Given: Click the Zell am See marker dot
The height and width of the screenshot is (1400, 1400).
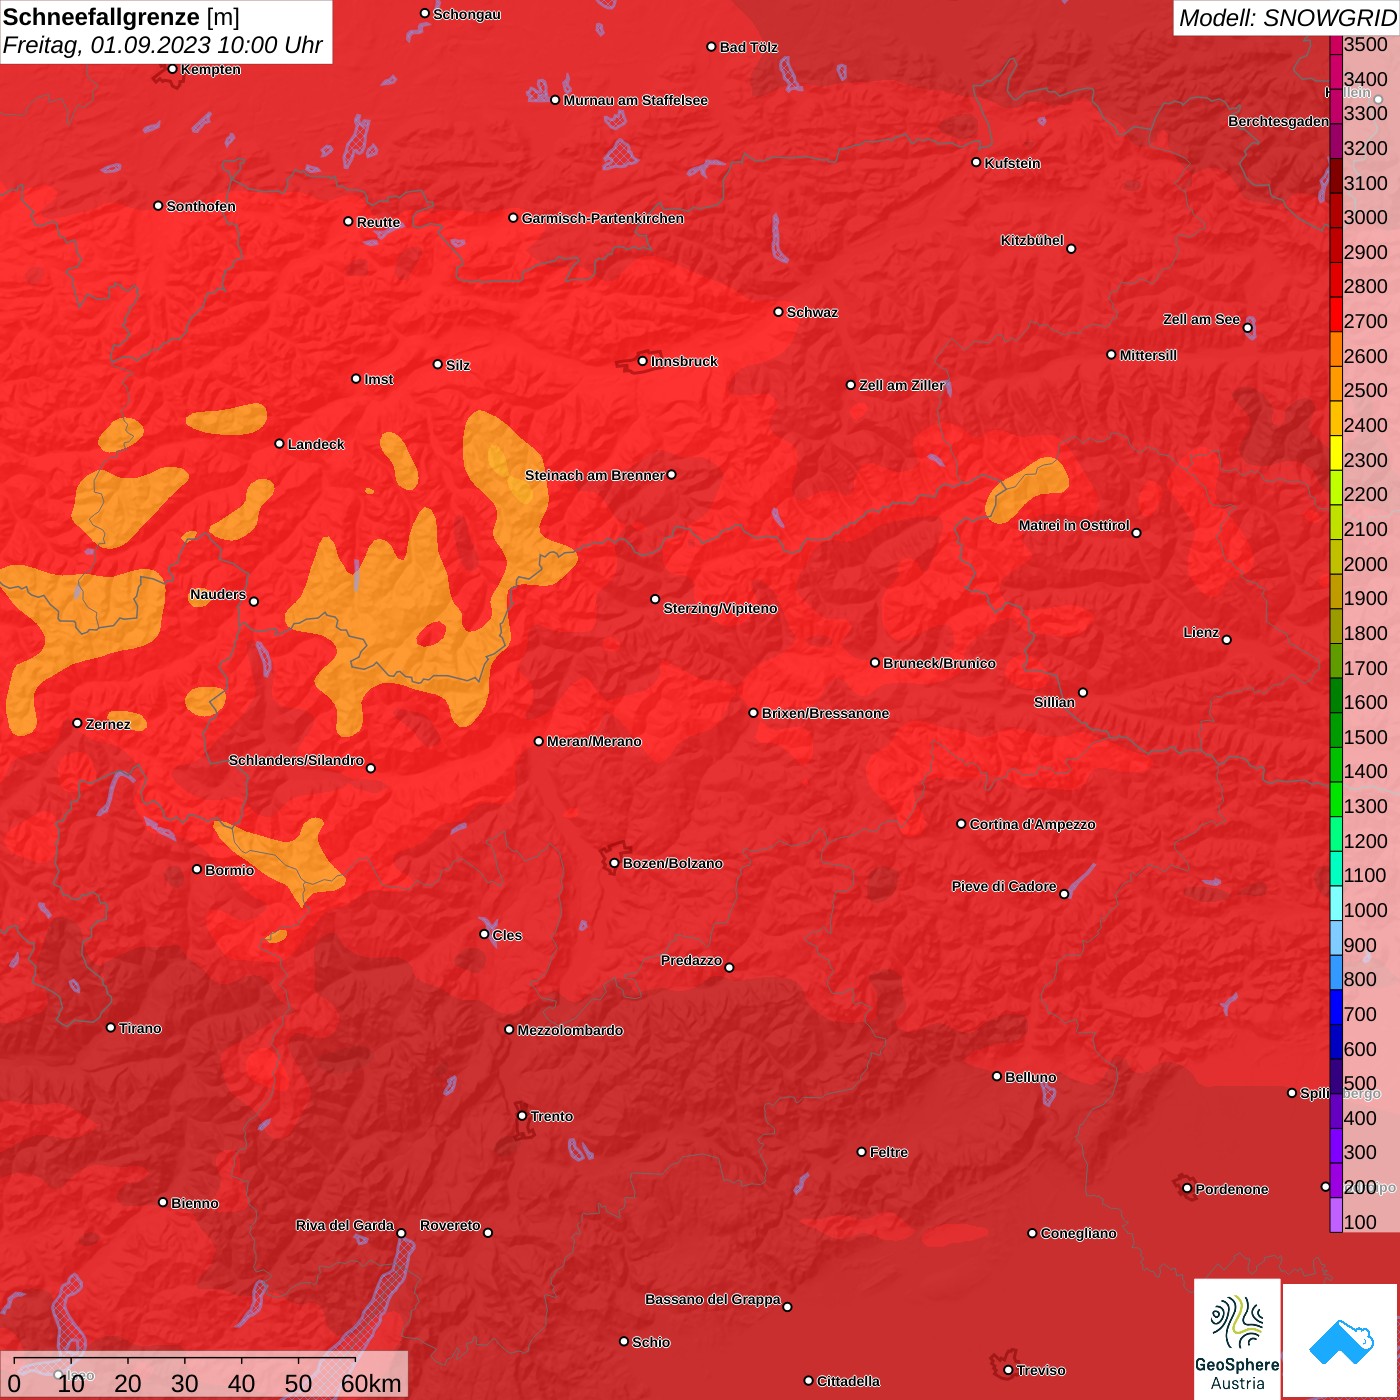Looking at the screenshot, I should pyautogui.click(x=1248, y=327).
